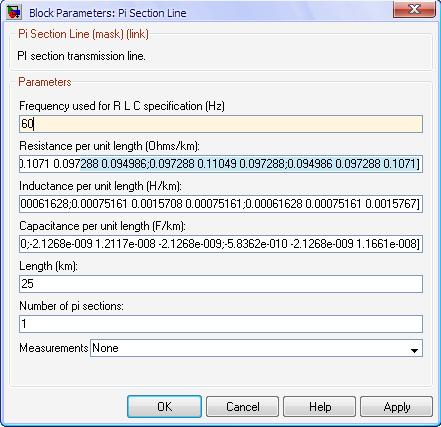
Task: Click the Capacitance per unit length field
Action: coord(221,244)
